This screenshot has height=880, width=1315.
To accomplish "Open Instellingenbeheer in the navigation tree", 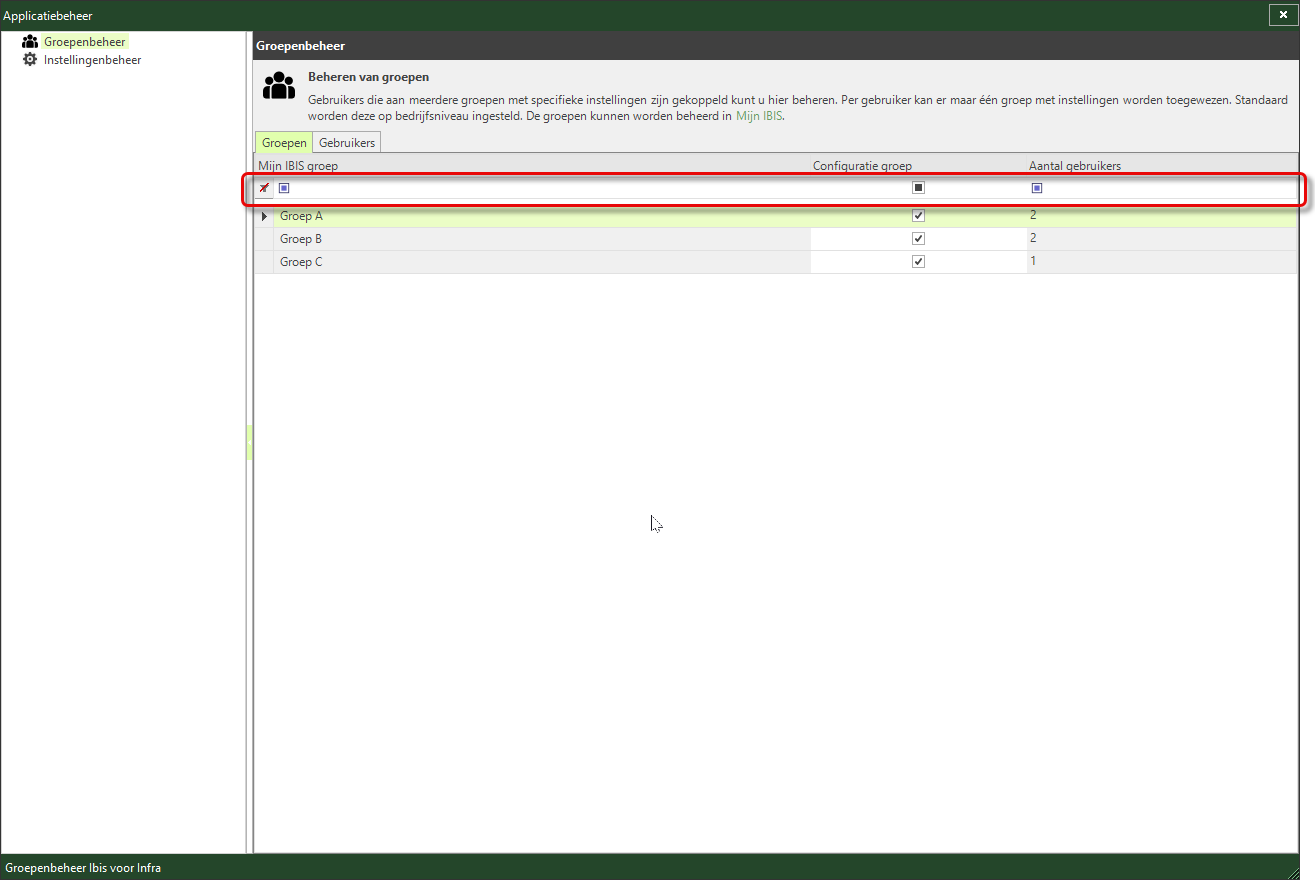I will tap(92, 60).
